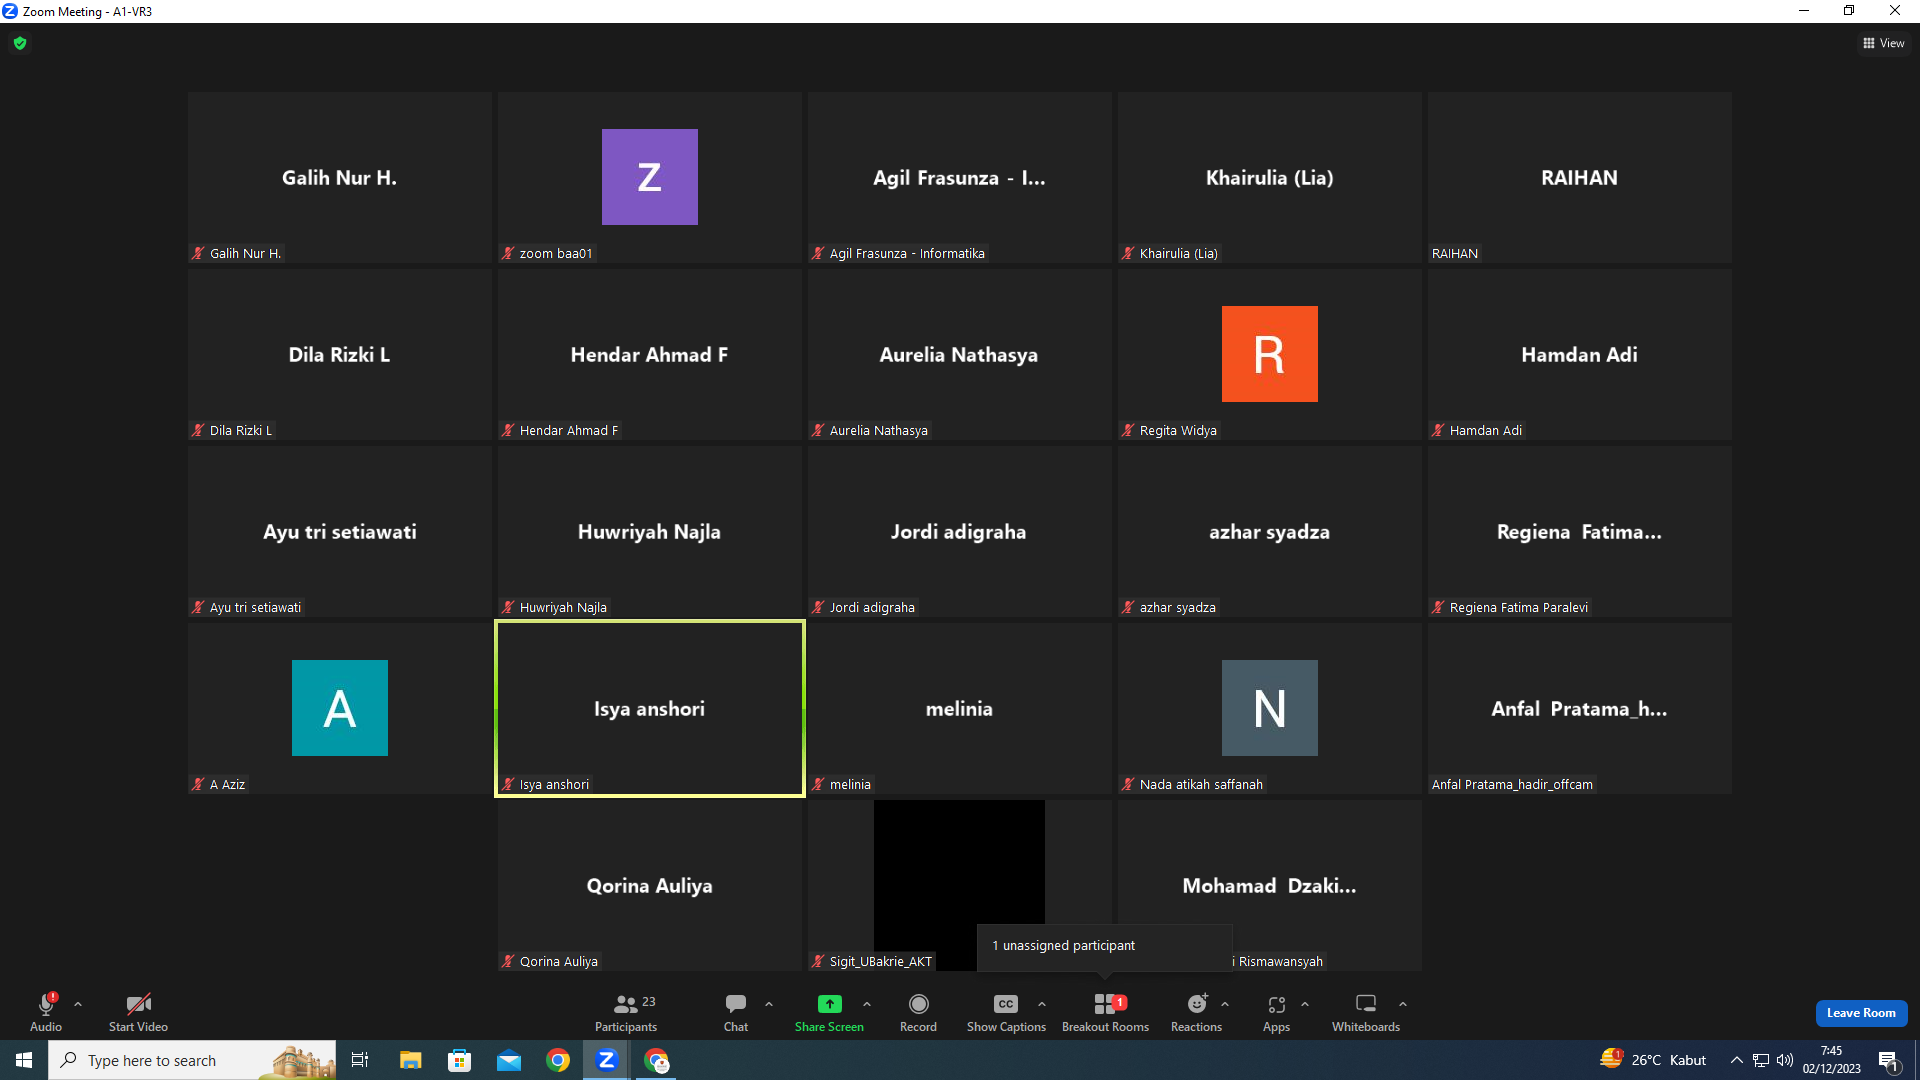Select the Isya anshori highlighted tile
The height and width of the screenshot is (1080, 1920).
(x=650, y=708)
